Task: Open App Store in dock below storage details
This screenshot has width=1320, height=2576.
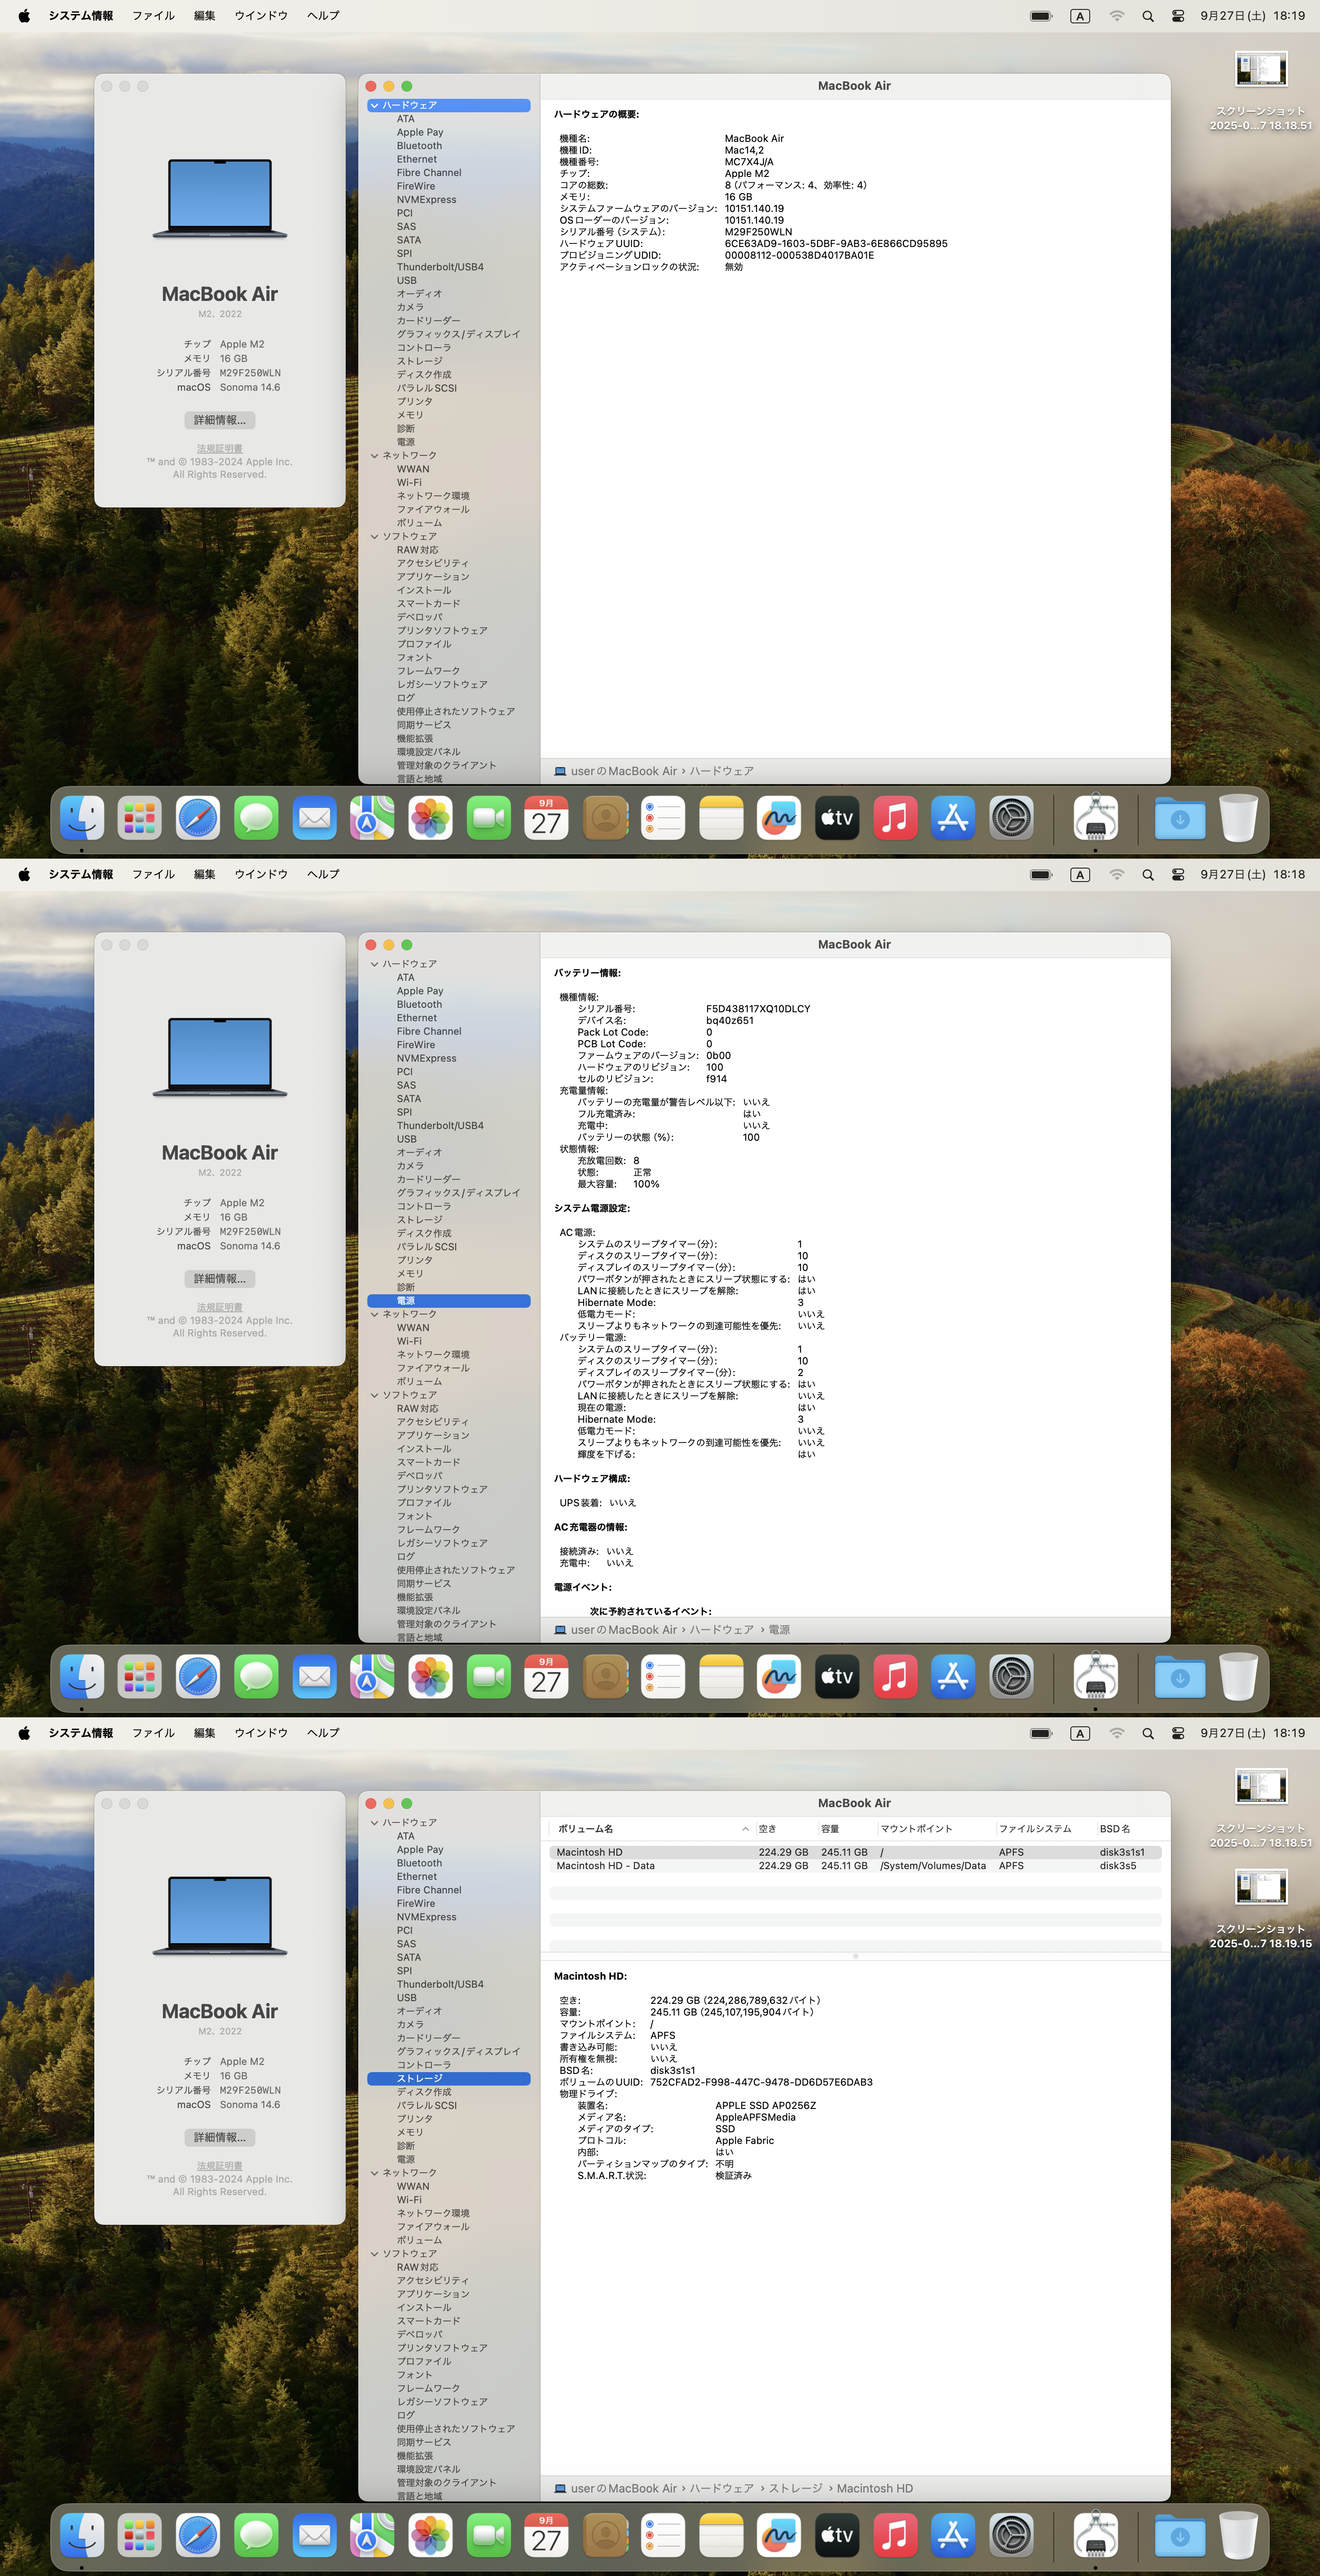Action: (x=953, y=2536)
